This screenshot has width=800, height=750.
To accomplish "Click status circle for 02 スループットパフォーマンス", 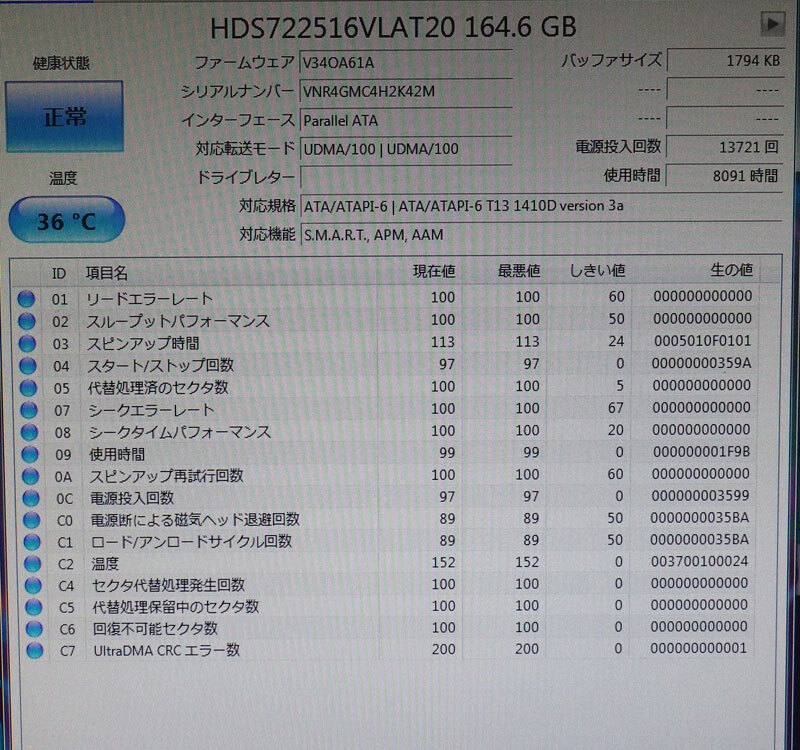I will (27, 321).
